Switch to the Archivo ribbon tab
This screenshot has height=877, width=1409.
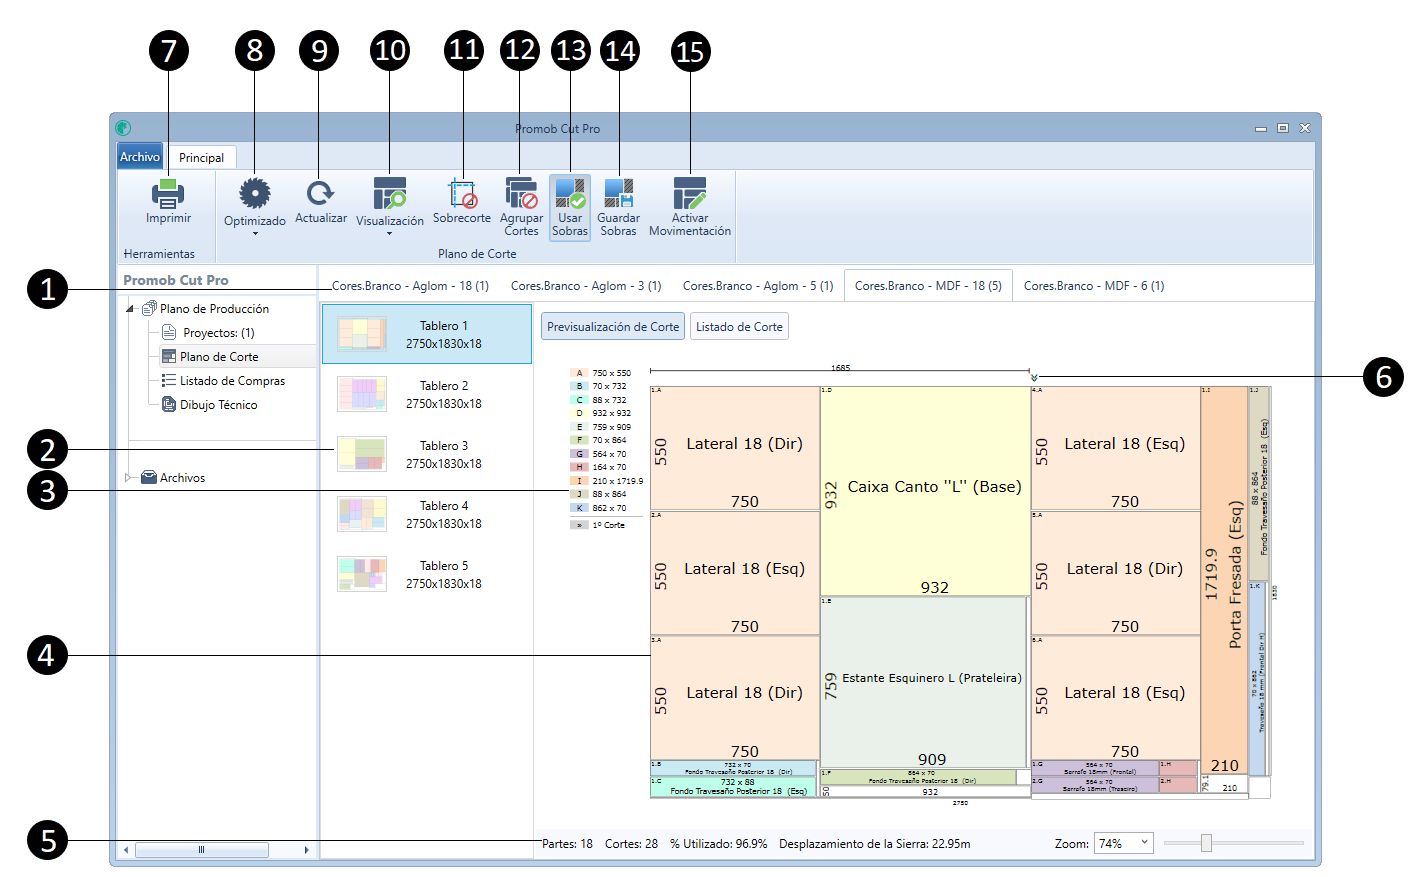(x=140, y=157)
